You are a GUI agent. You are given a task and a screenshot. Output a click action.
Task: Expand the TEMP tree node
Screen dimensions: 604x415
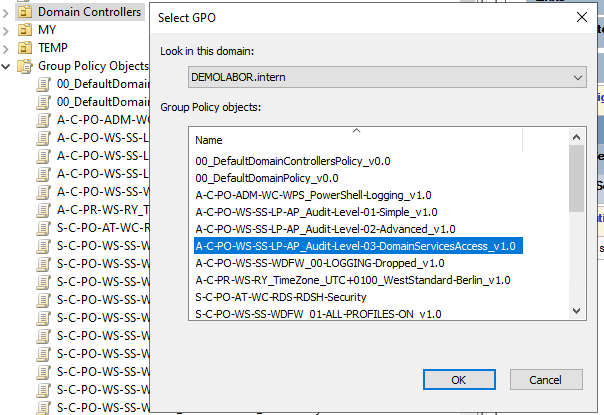coord(7,48)
